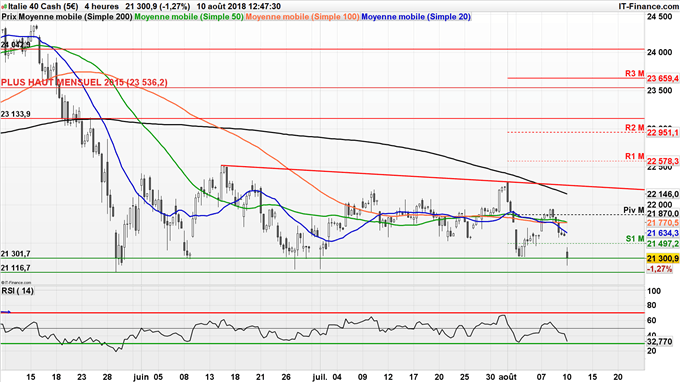Click the 'R2 M' resistance label
This screenshot has height=382, width=680.
[x=634, y=127]
